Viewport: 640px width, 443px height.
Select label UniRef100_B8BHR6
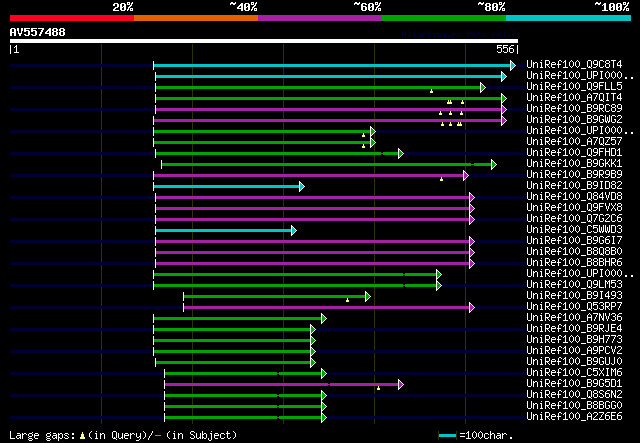coord(574,263)
